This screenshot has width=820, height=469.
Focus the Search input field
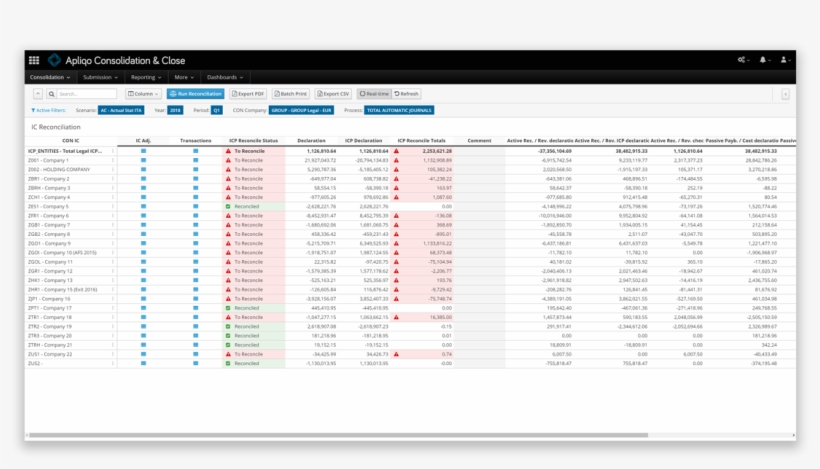tap(86, 94)
